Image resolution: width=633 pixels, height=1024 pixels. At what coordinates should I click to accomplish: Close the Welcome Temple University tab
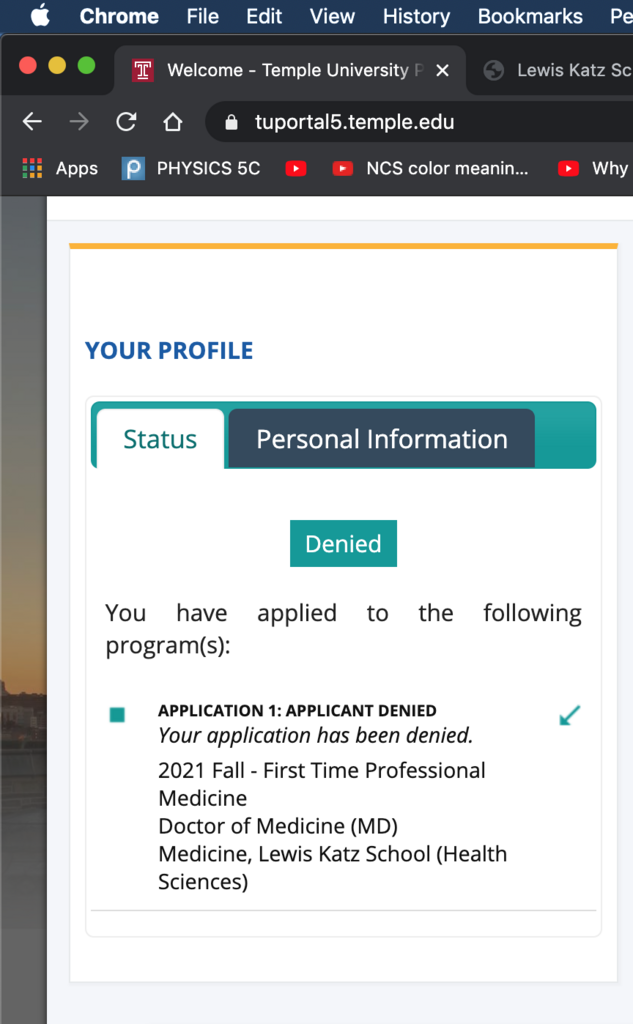click(x=443, y=71)
